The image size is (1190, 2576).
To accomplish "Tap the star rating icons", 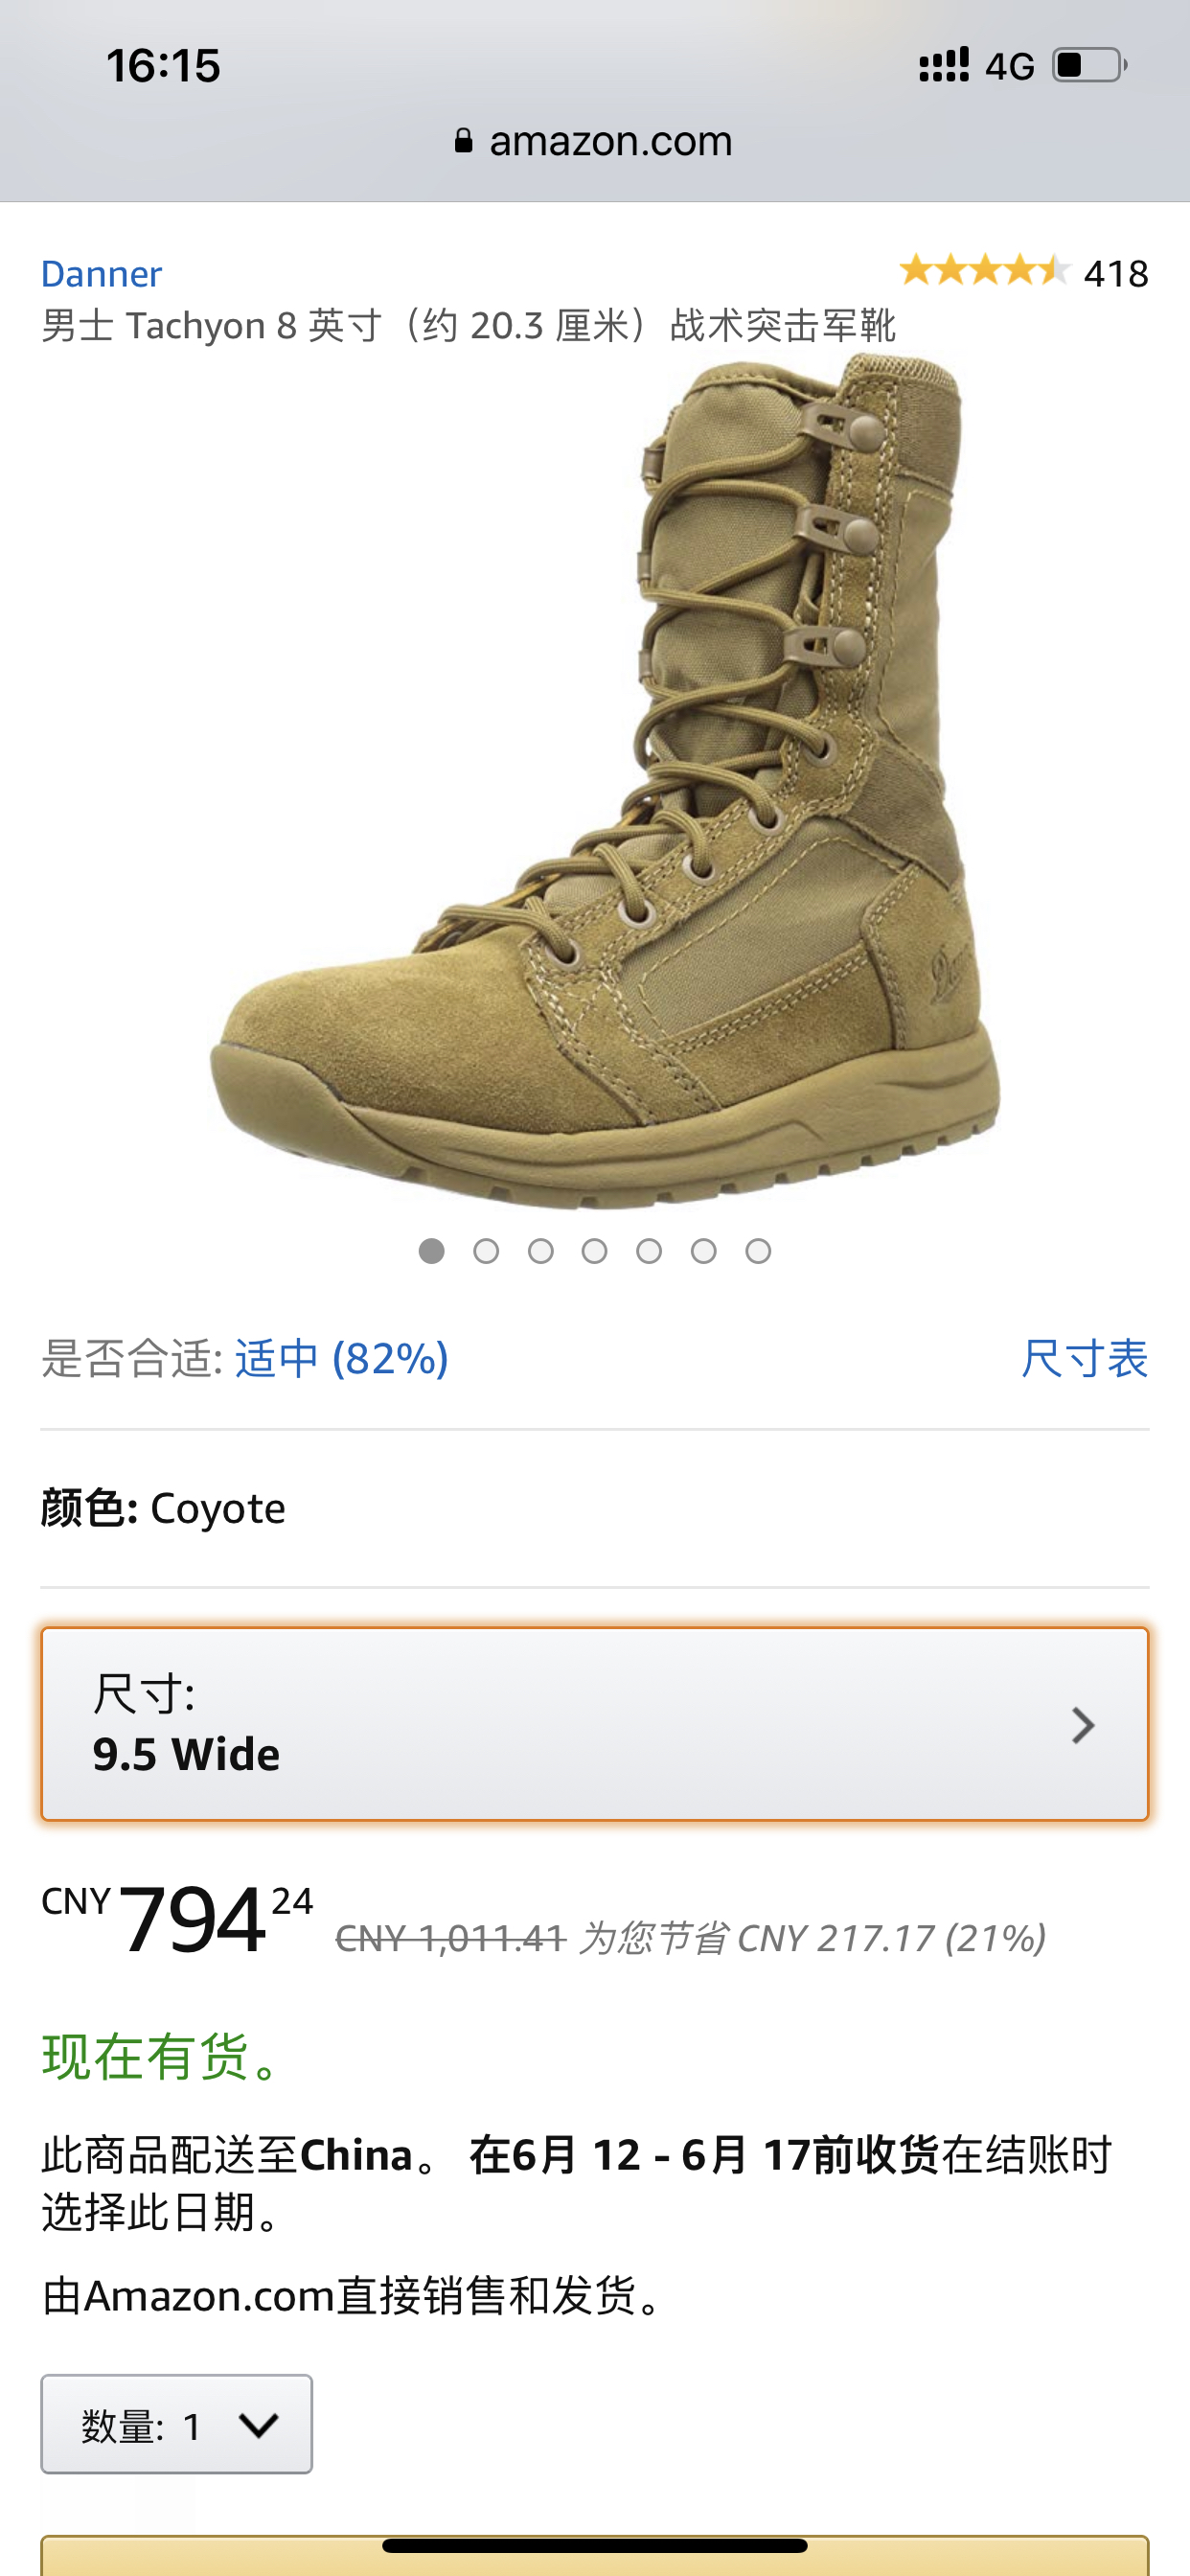I will tap(984, 271).
